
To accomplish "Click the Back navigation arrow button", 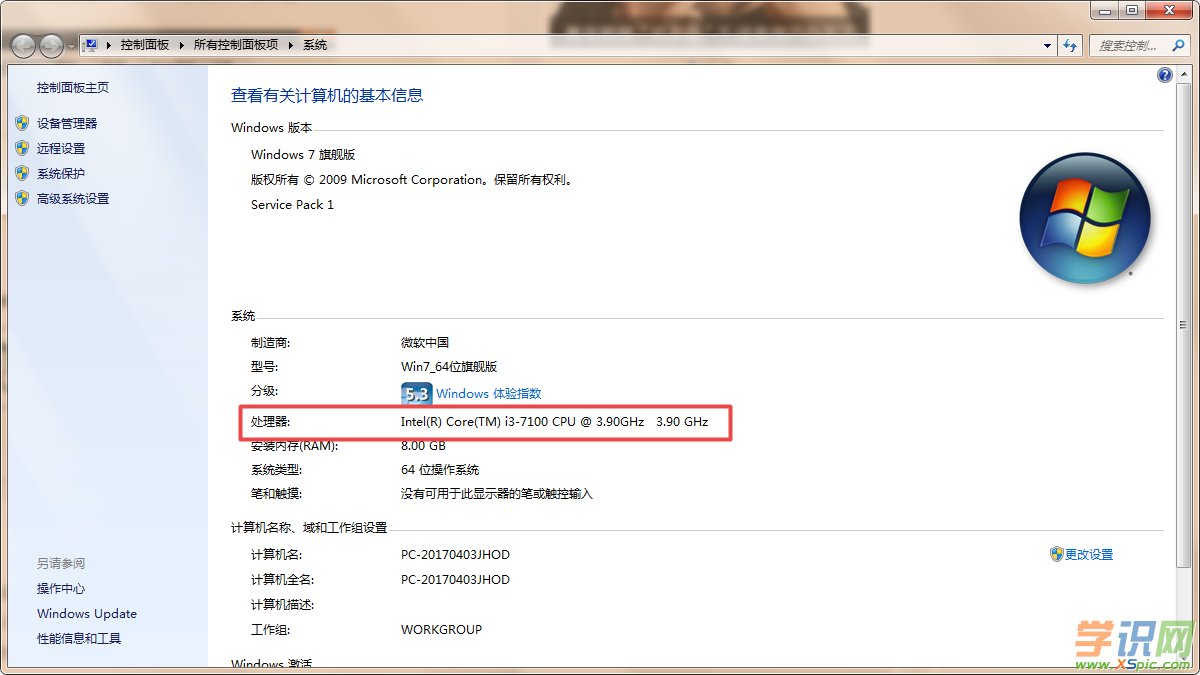I will point(23,45).
